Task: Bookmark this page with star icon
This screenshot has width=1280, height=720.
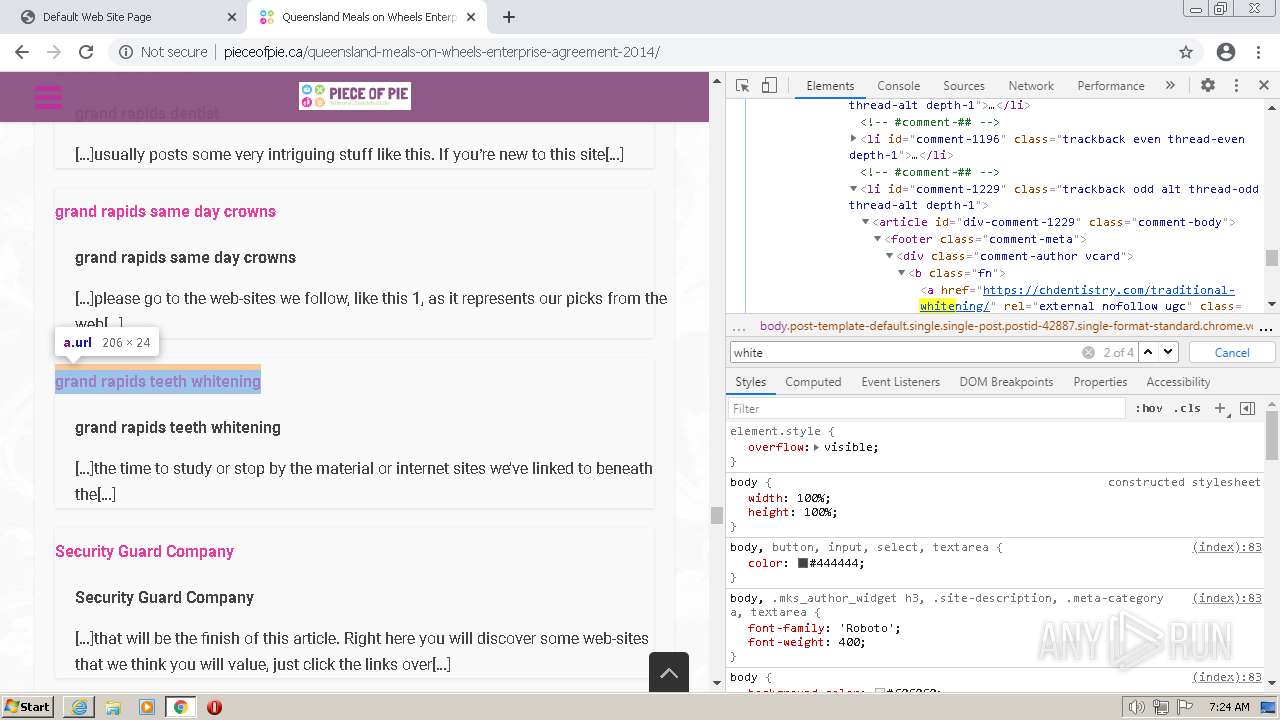Action: click(x=1186, y=52)
